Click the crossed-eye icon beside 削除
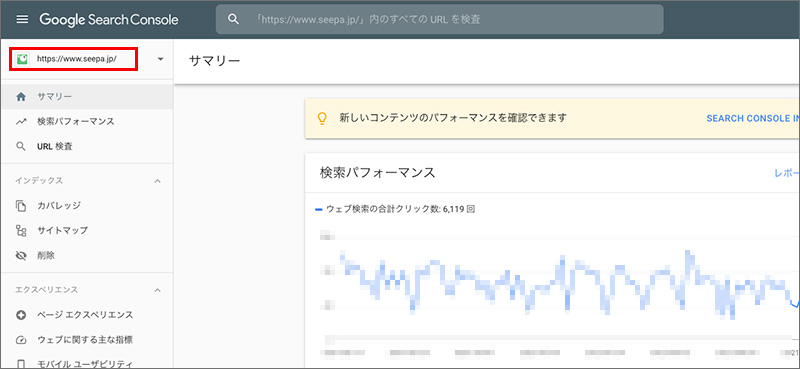The width and height of the screenshot is (800, 369). (21, 256)
